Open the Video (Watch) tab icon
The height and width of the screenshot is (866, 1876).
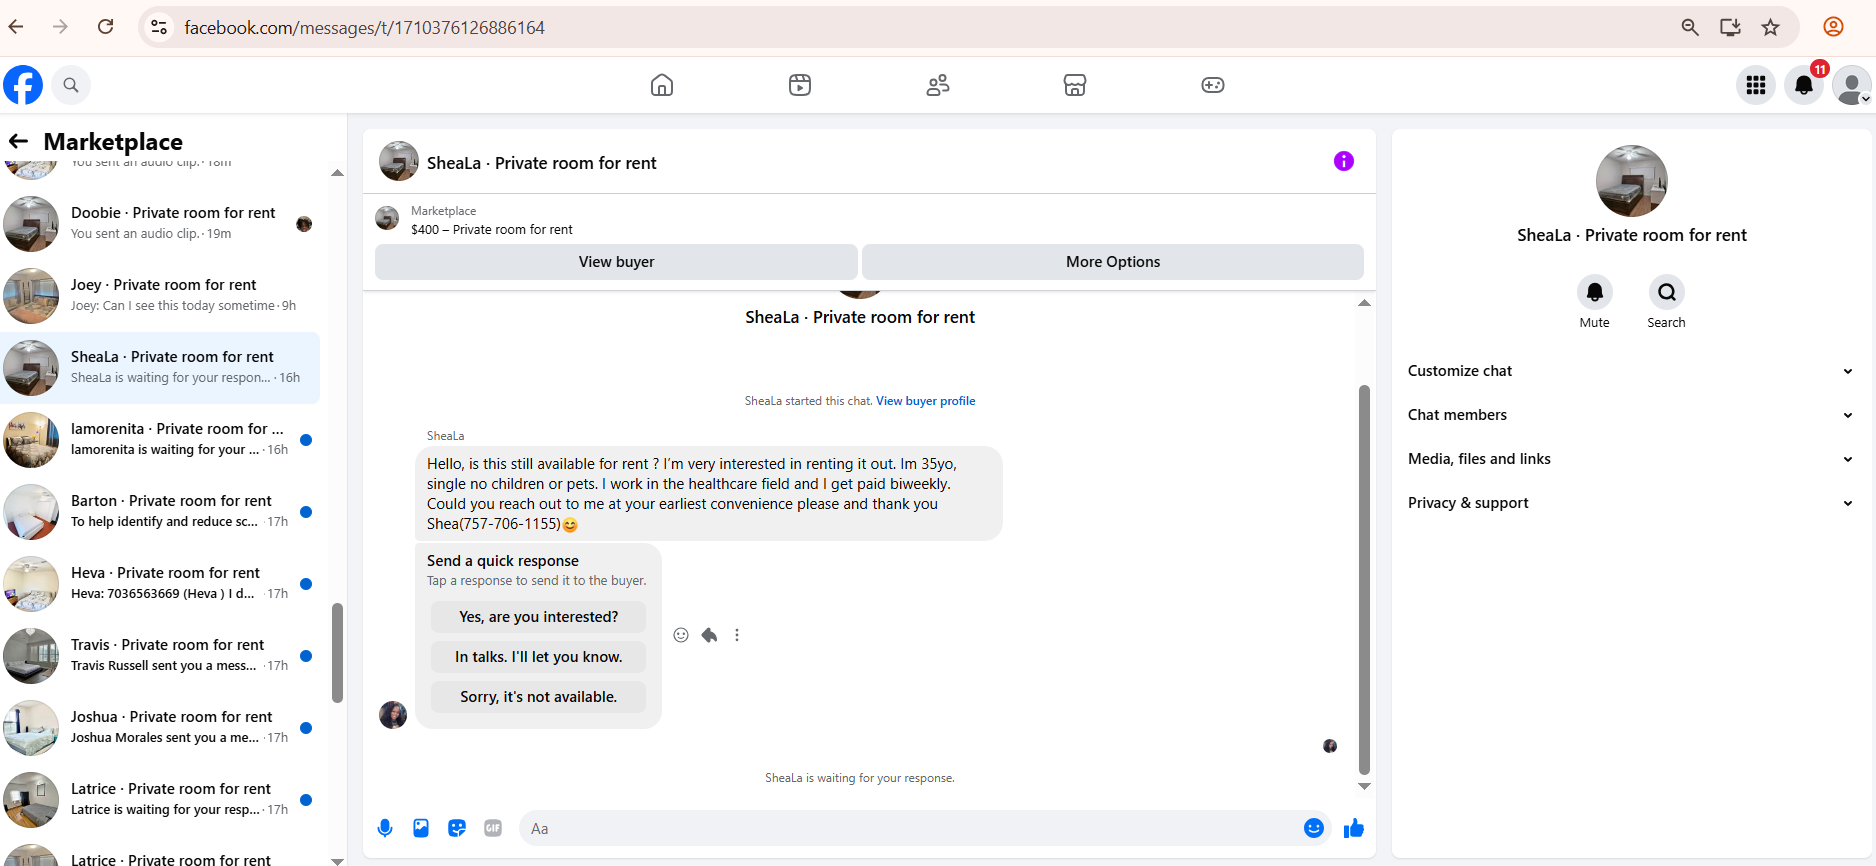[800, 85]
